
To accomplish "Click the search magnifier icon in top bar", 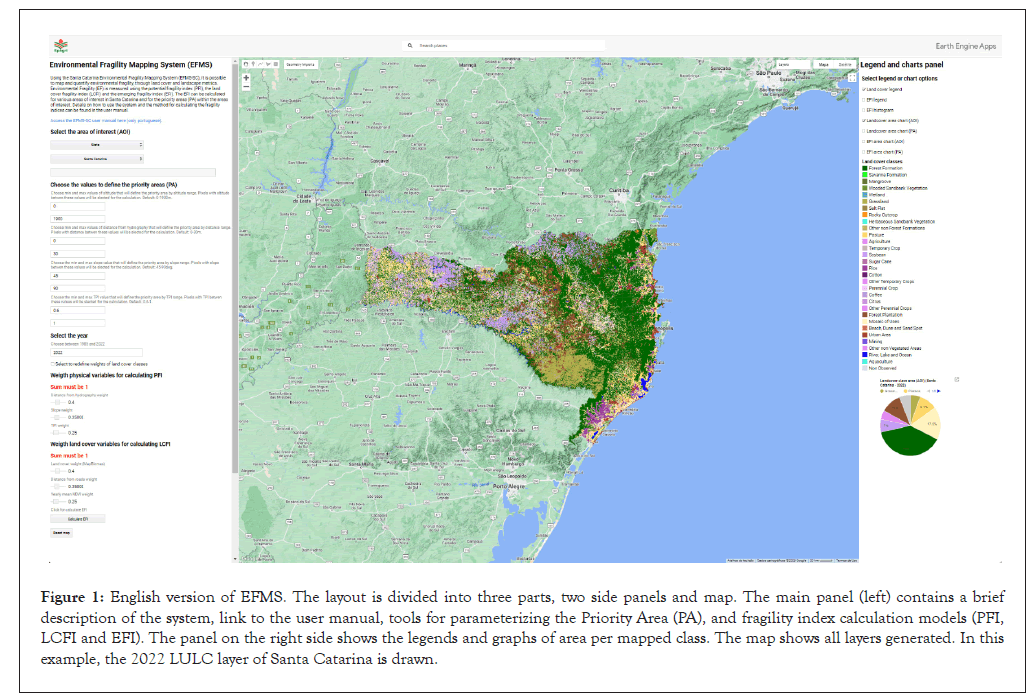I will coord(410,46).
